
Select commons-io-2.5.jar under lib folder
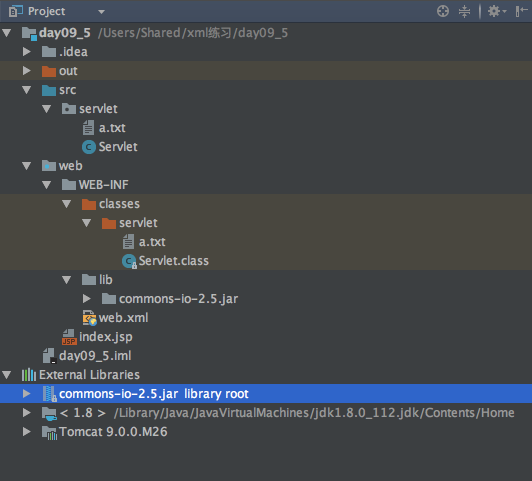point(178,299)
